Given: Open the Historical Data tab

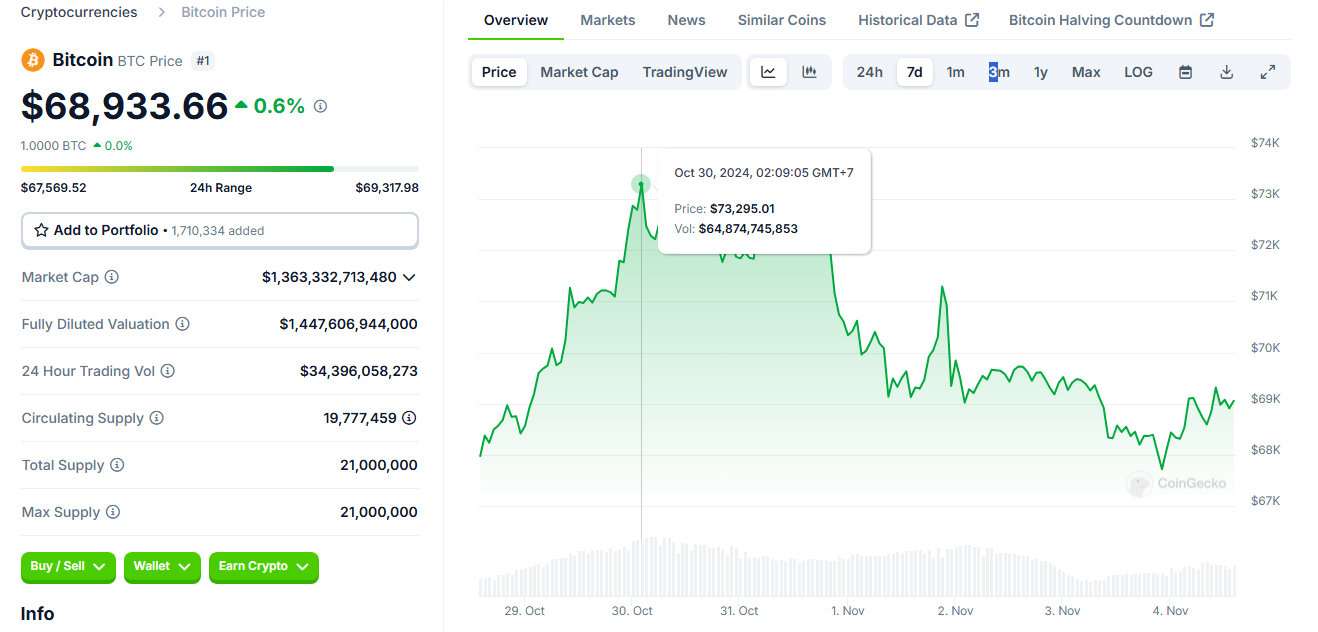Looking at the screenshot, I should [x=918, y=20].
